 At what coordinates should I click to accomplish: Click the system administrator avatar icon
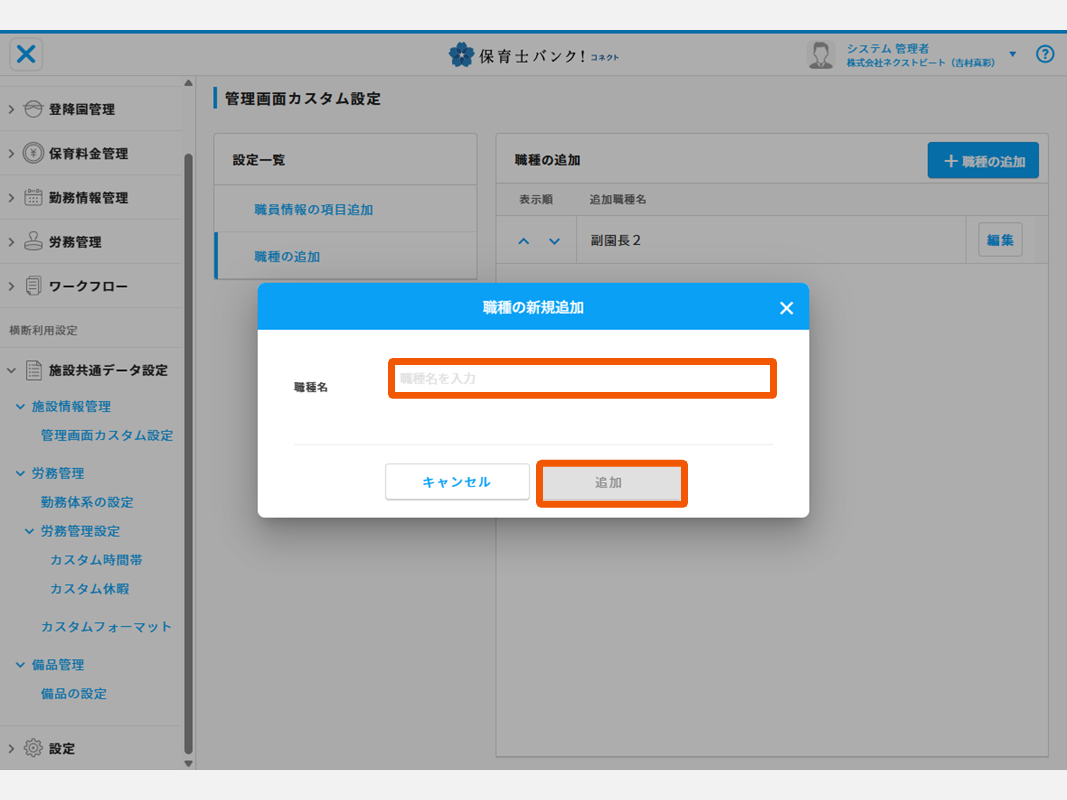click(821, 55)
